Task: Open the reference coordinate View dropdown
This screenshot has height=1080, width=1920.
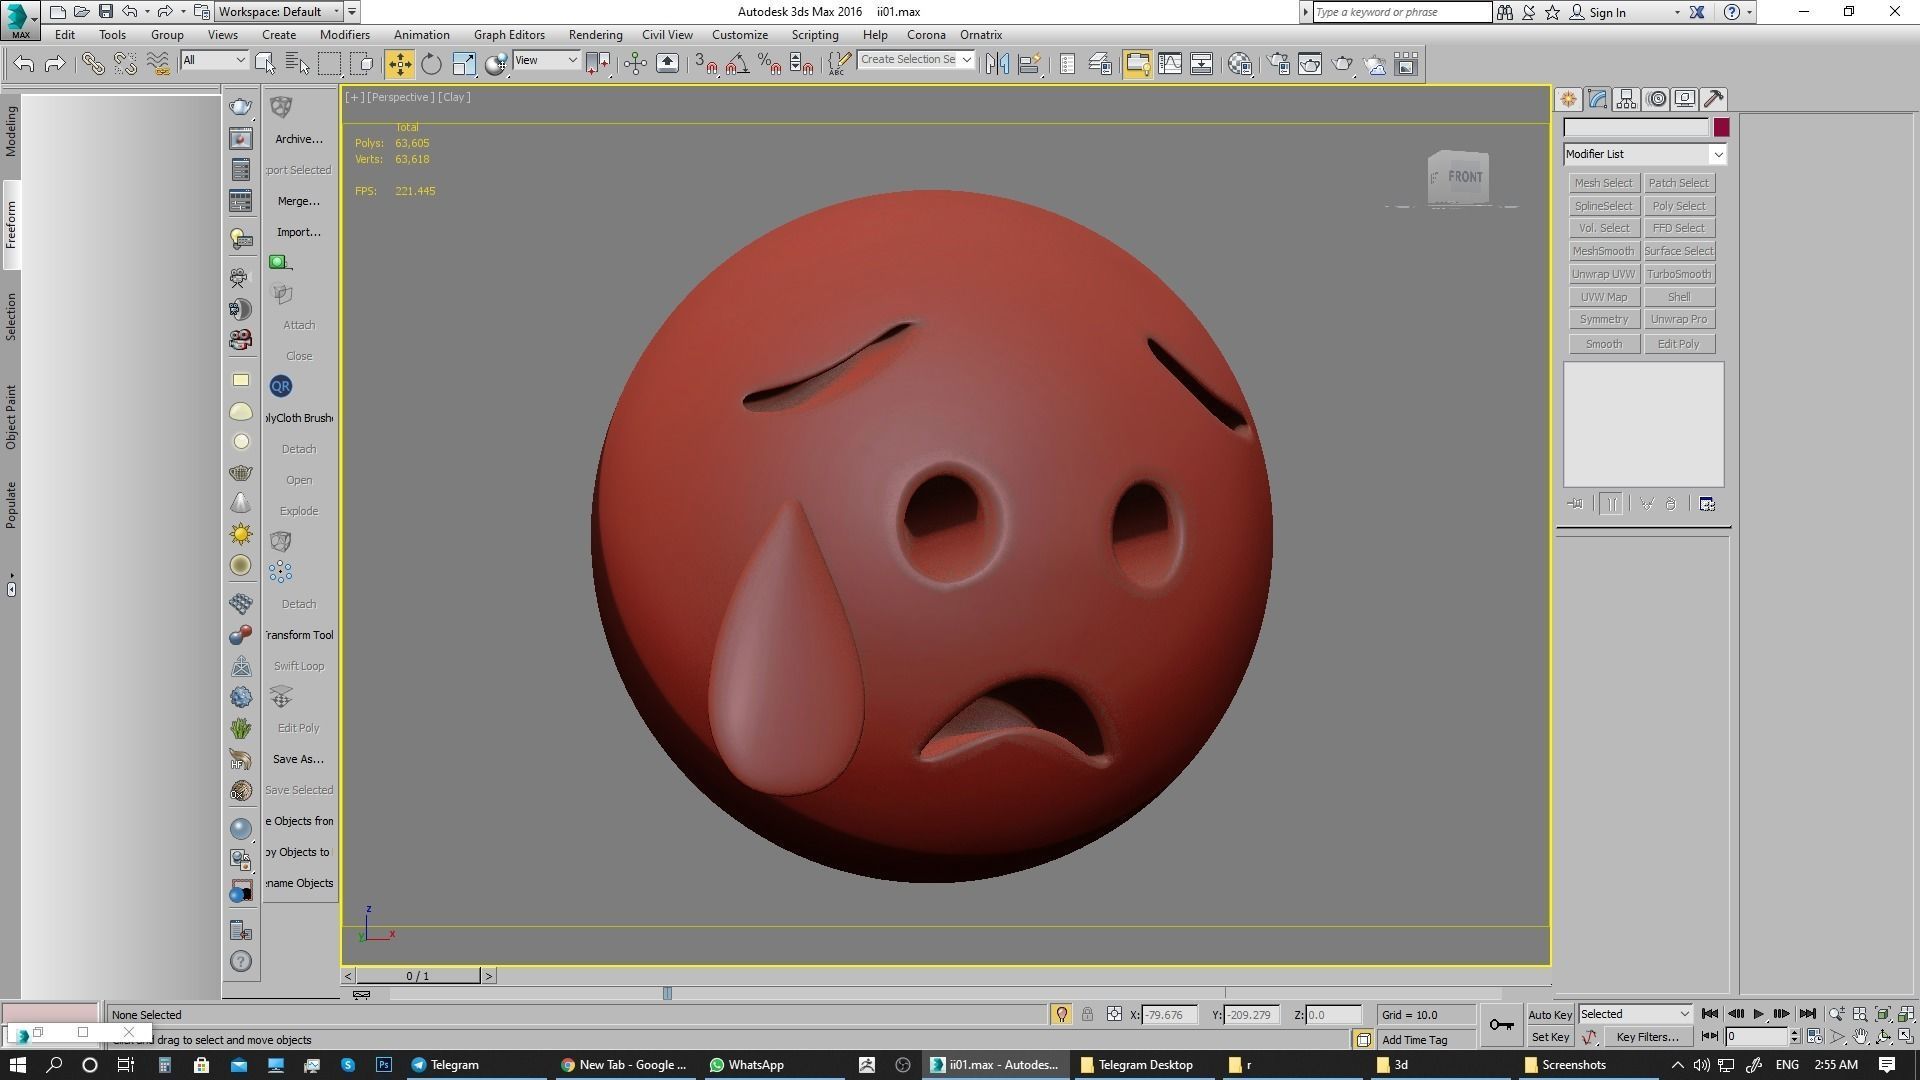Action: (546, 61)
